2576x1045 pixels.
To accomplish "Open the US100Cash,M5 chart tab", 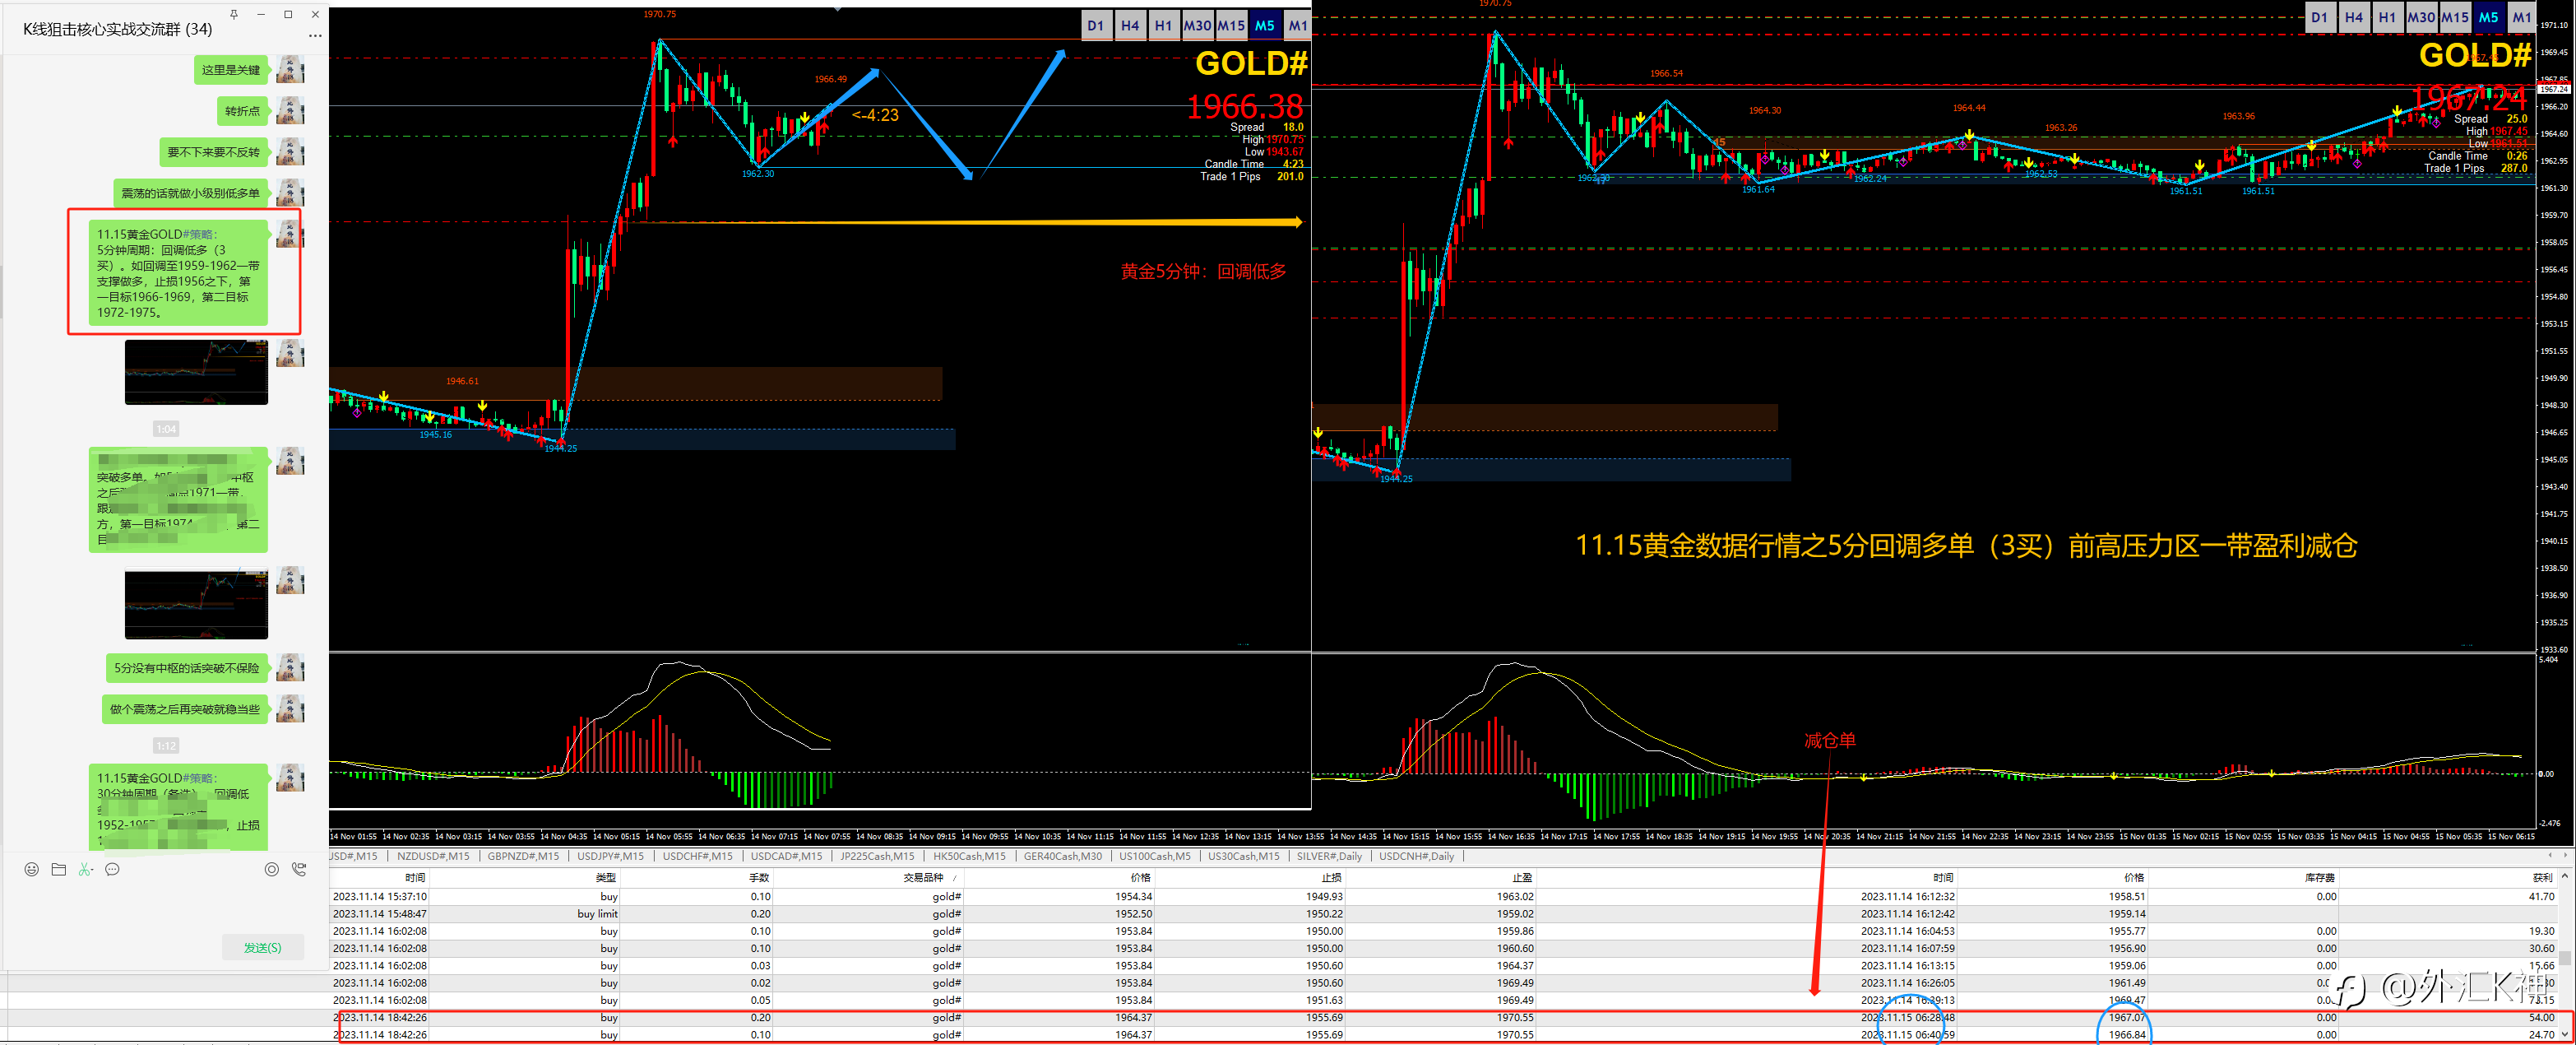I will 1155,856.
